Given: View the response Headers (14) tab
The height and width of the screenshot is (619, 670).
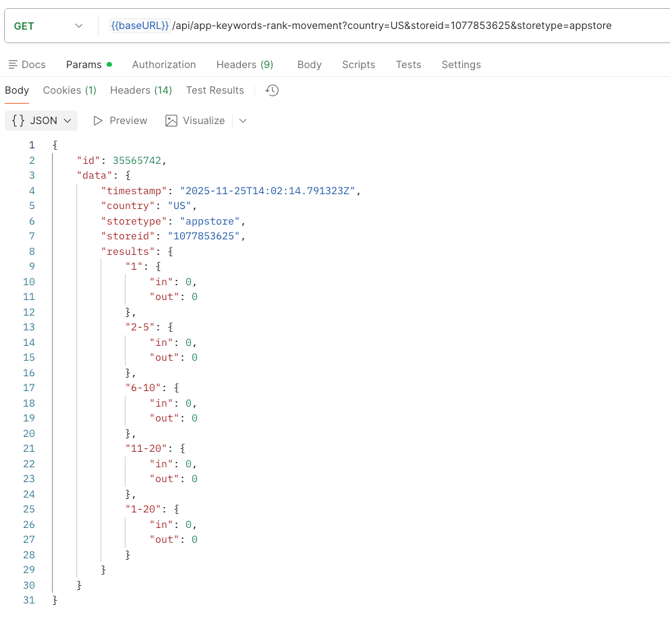Looking at the screenshot, I should (x=140, y=91).
